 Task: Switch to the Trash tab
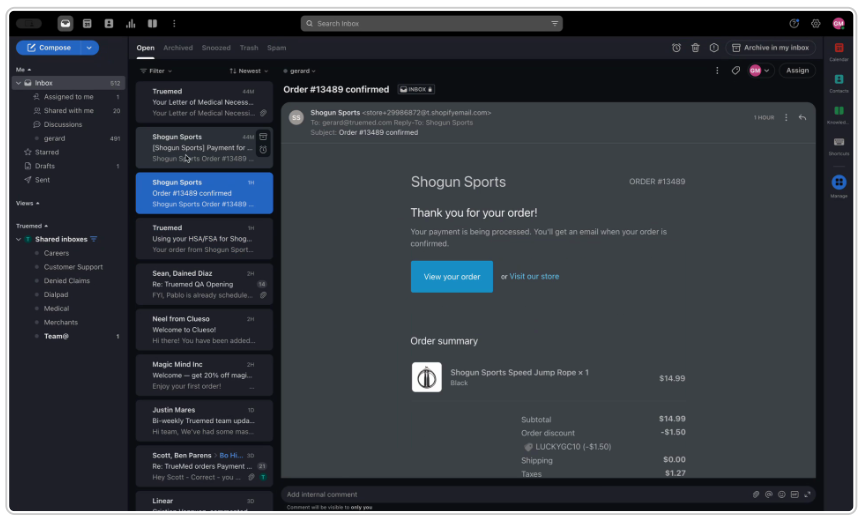249,48
